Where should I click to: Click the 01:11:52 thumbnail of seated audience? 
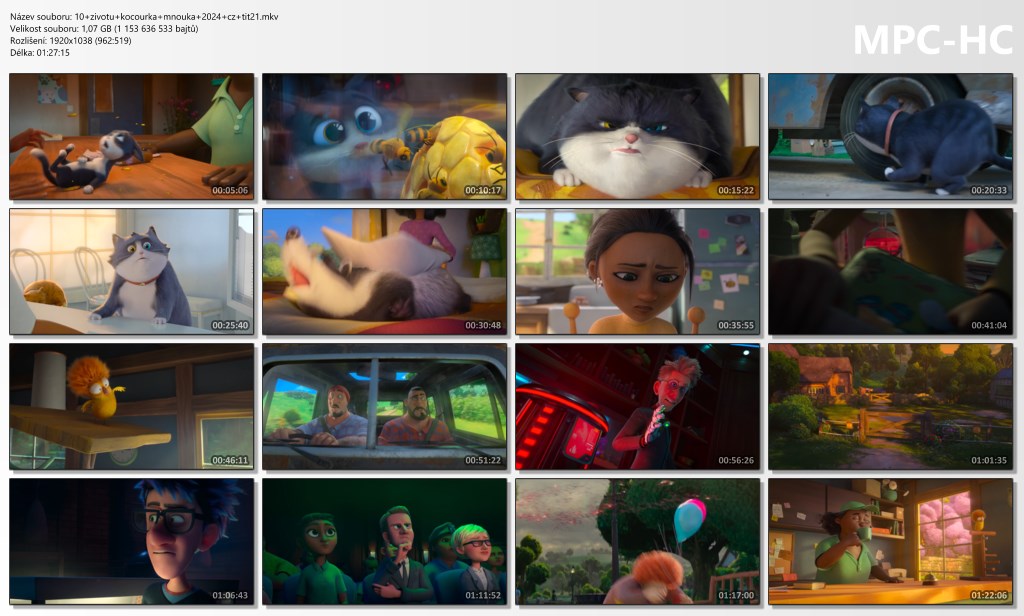(x=385, y=541)
